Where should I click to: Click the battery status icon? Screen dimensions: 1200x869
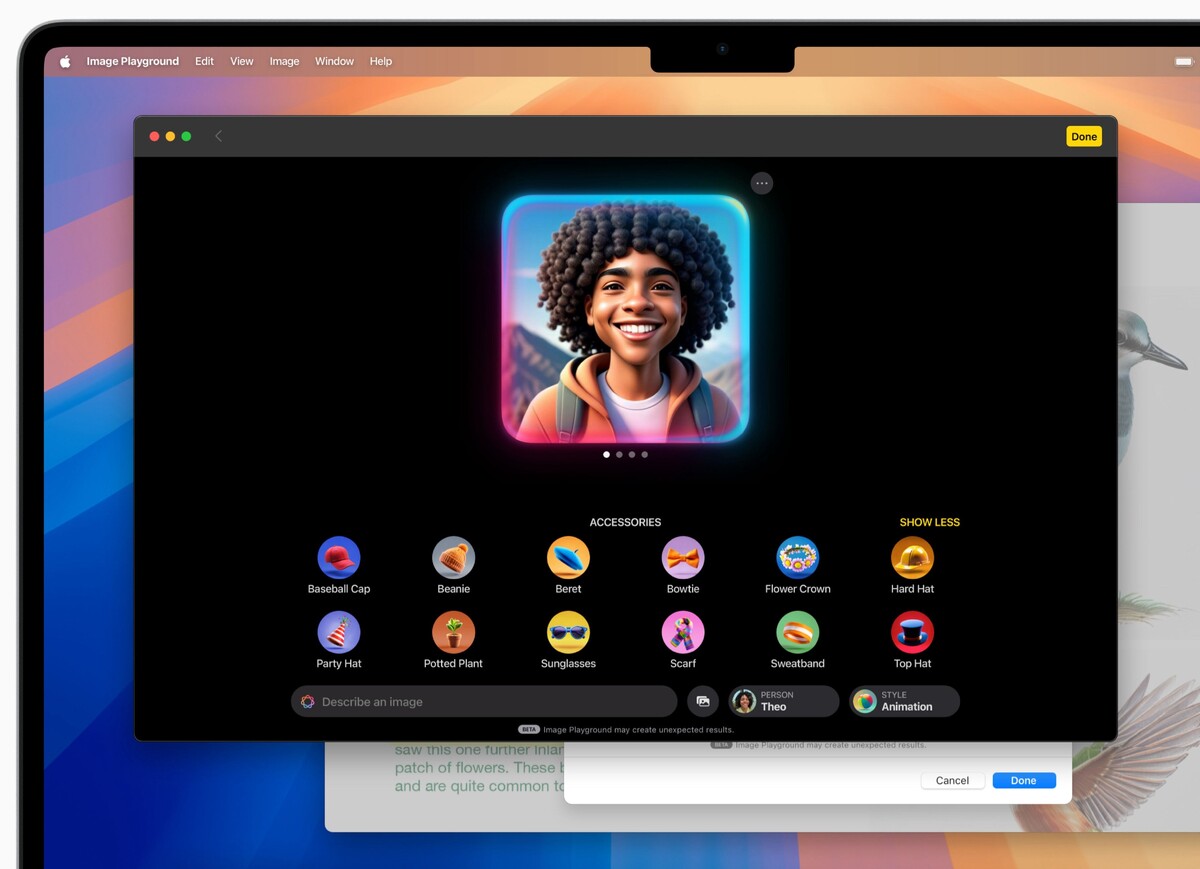click(1184, 61)
